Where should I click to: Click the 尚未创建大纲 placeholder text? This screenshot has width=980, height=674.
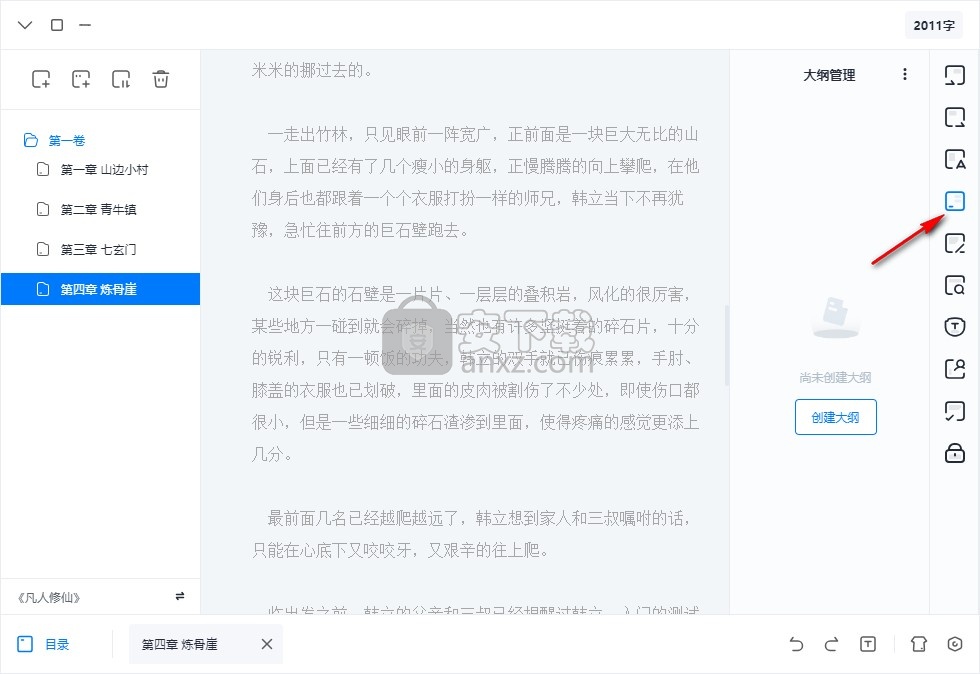tap(835, 377)
